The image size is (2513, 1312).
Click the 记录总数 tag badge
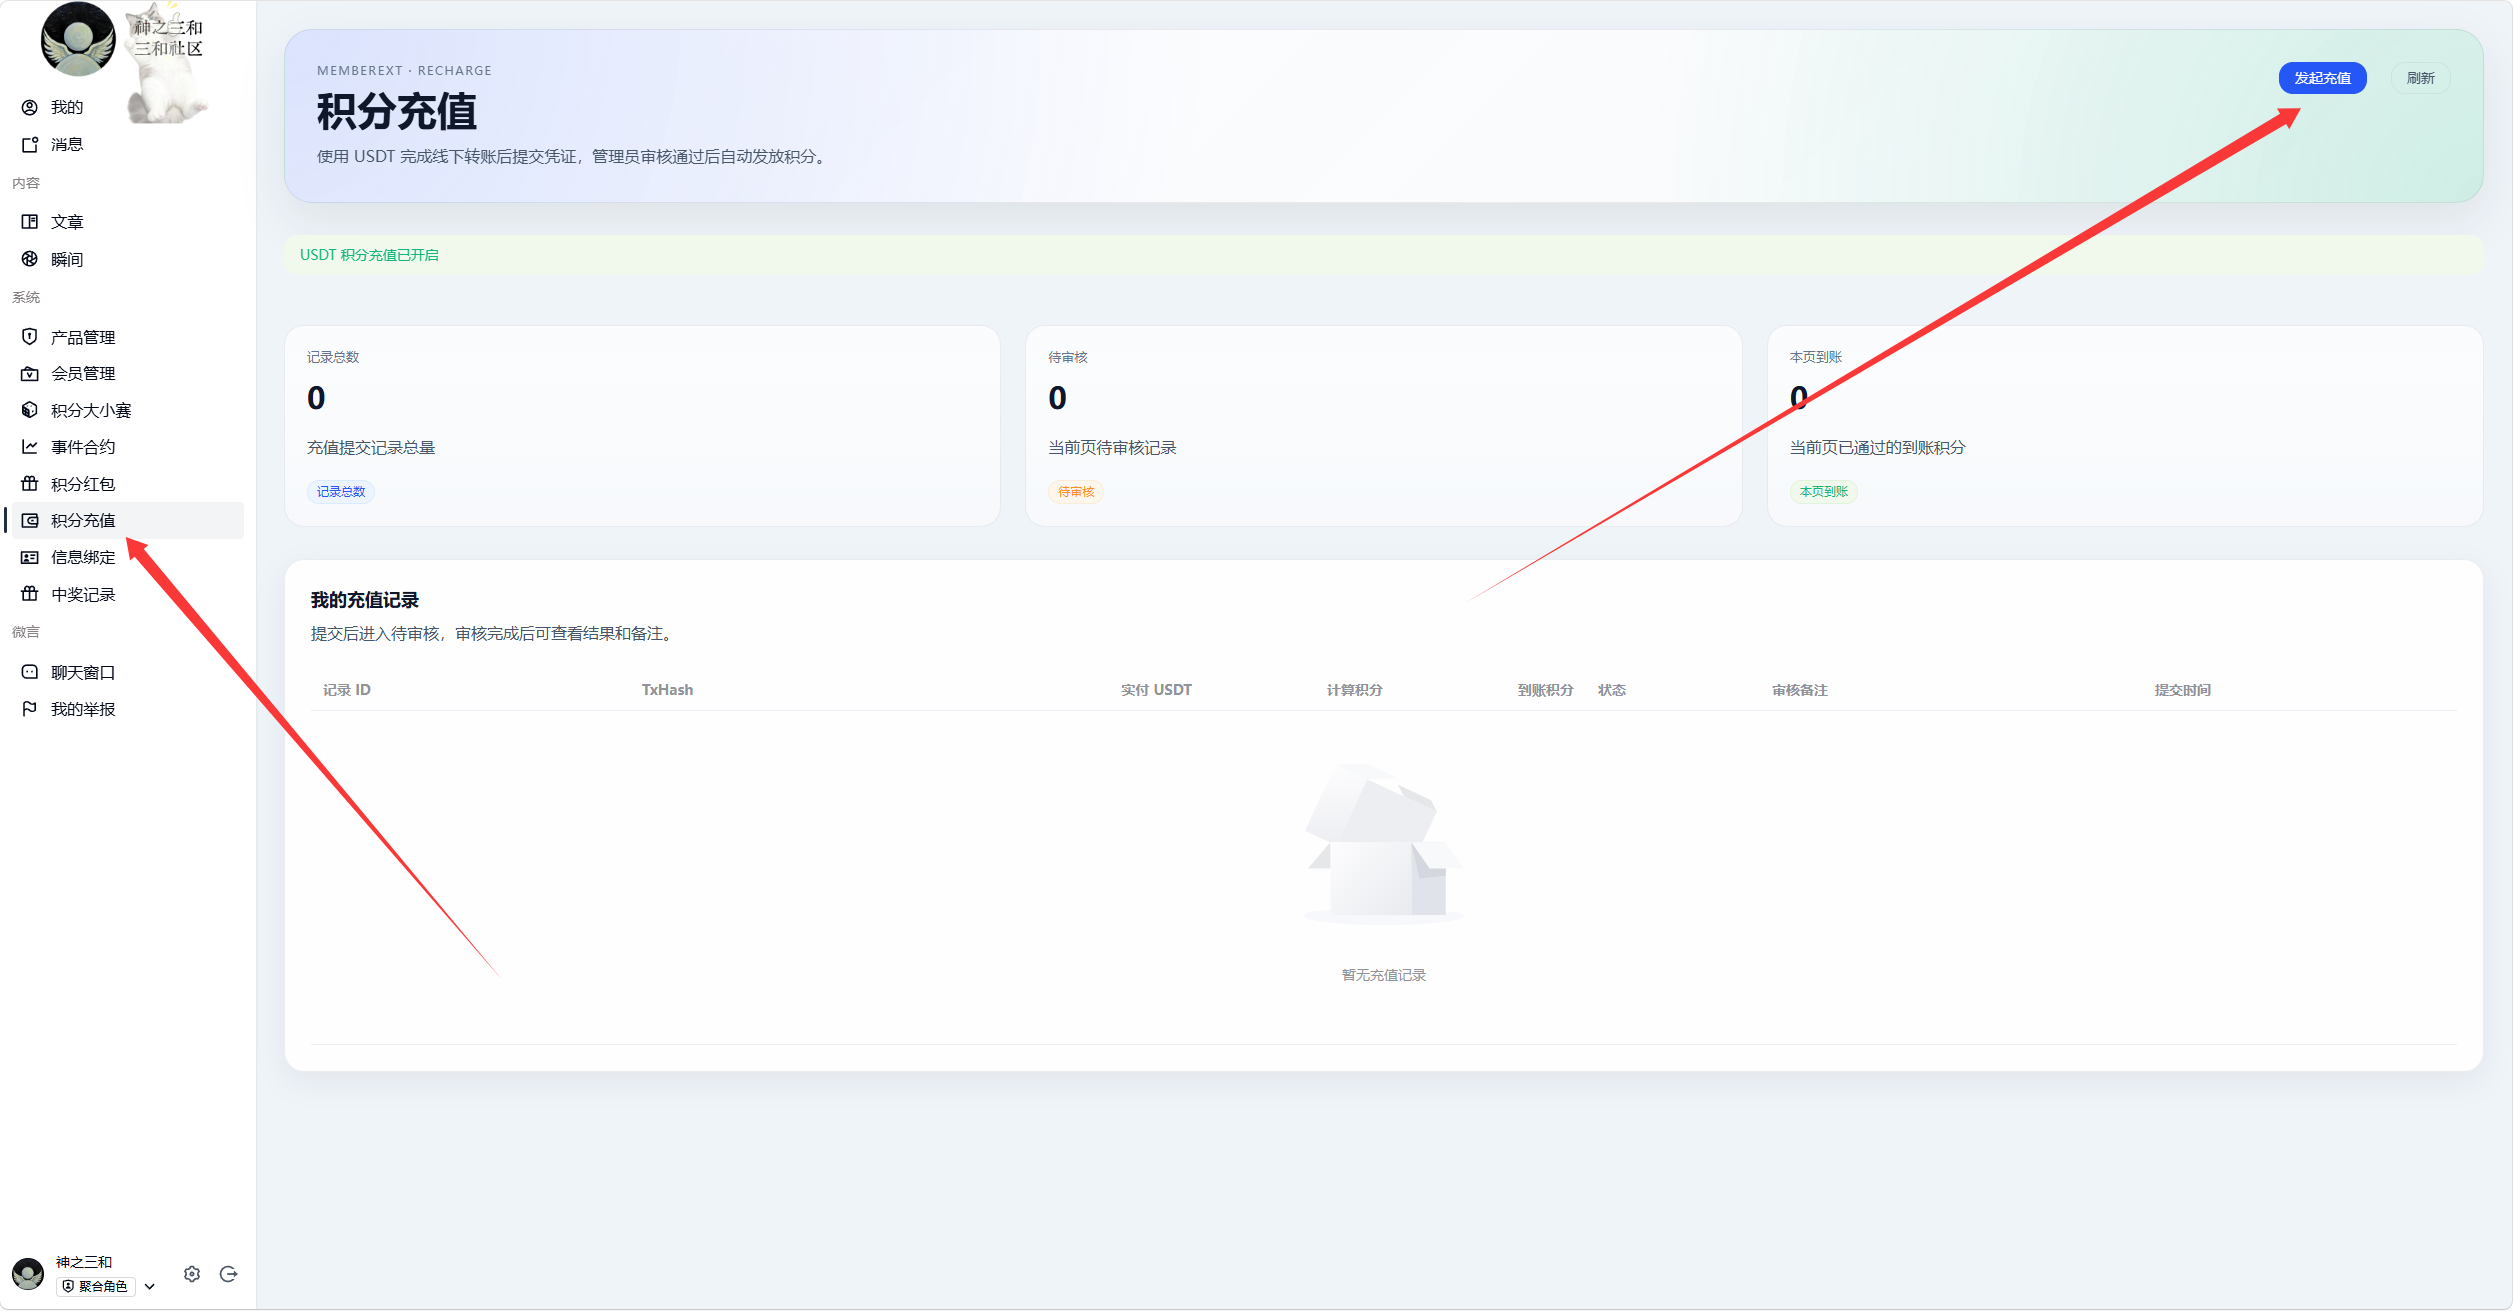pos(341,492)
